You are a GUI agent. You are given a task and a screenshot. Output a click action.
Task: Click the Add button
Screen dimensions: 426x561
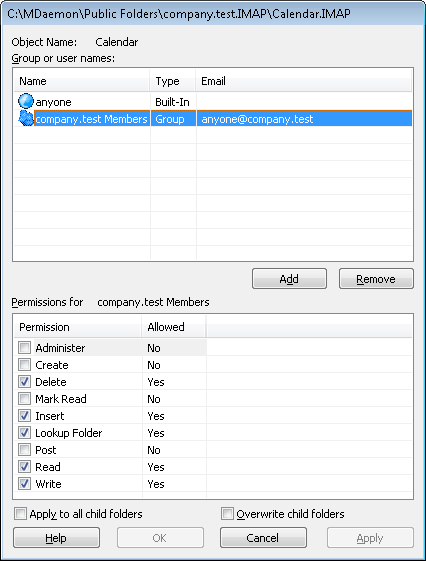289,279
